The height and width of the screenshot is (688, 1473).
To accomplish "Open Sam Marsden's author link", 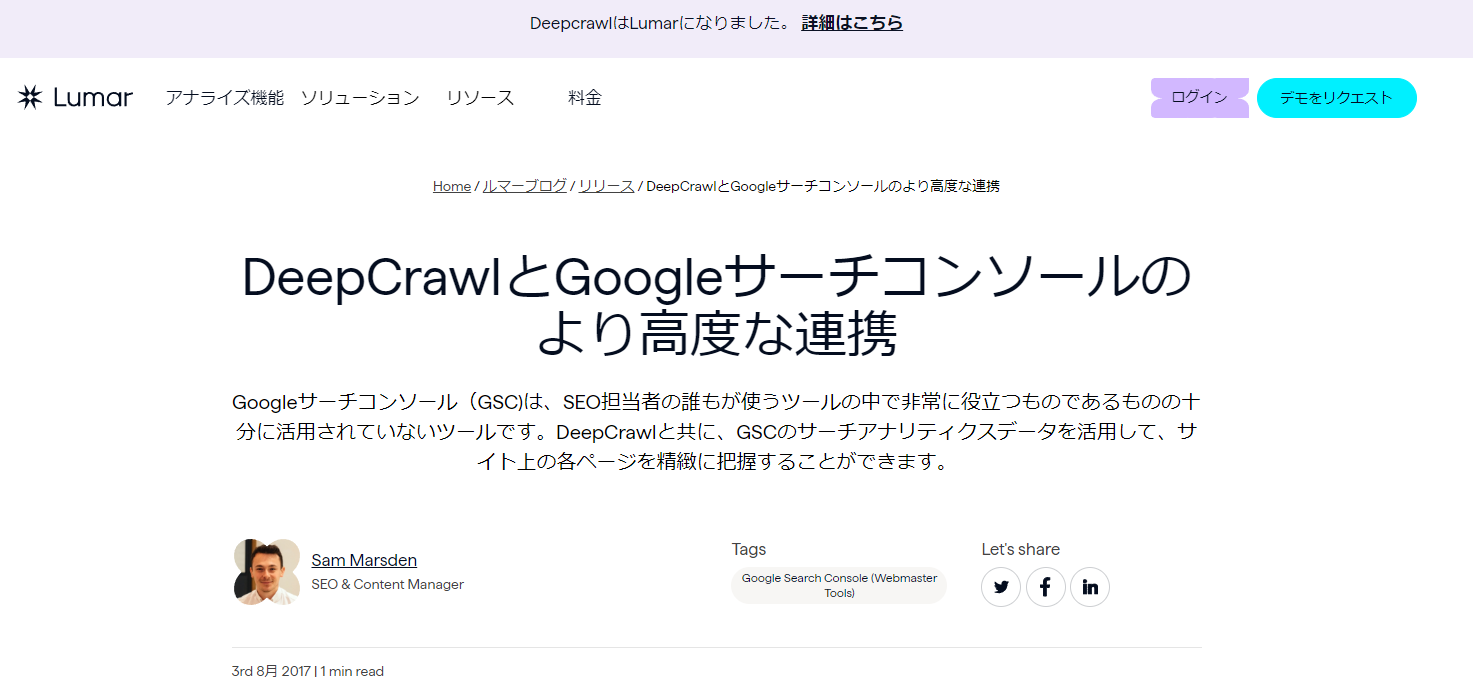I will click(363, 560).
